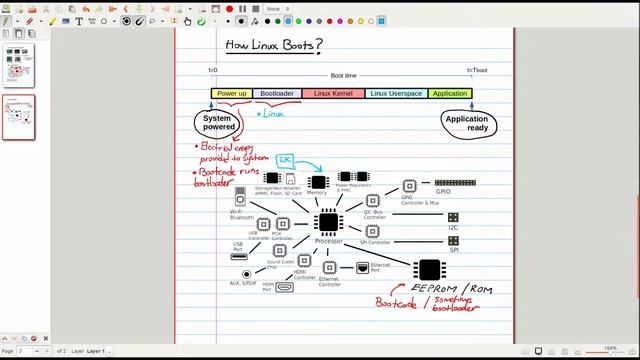
Task: Create a new document
Action: tap(19, 9)
